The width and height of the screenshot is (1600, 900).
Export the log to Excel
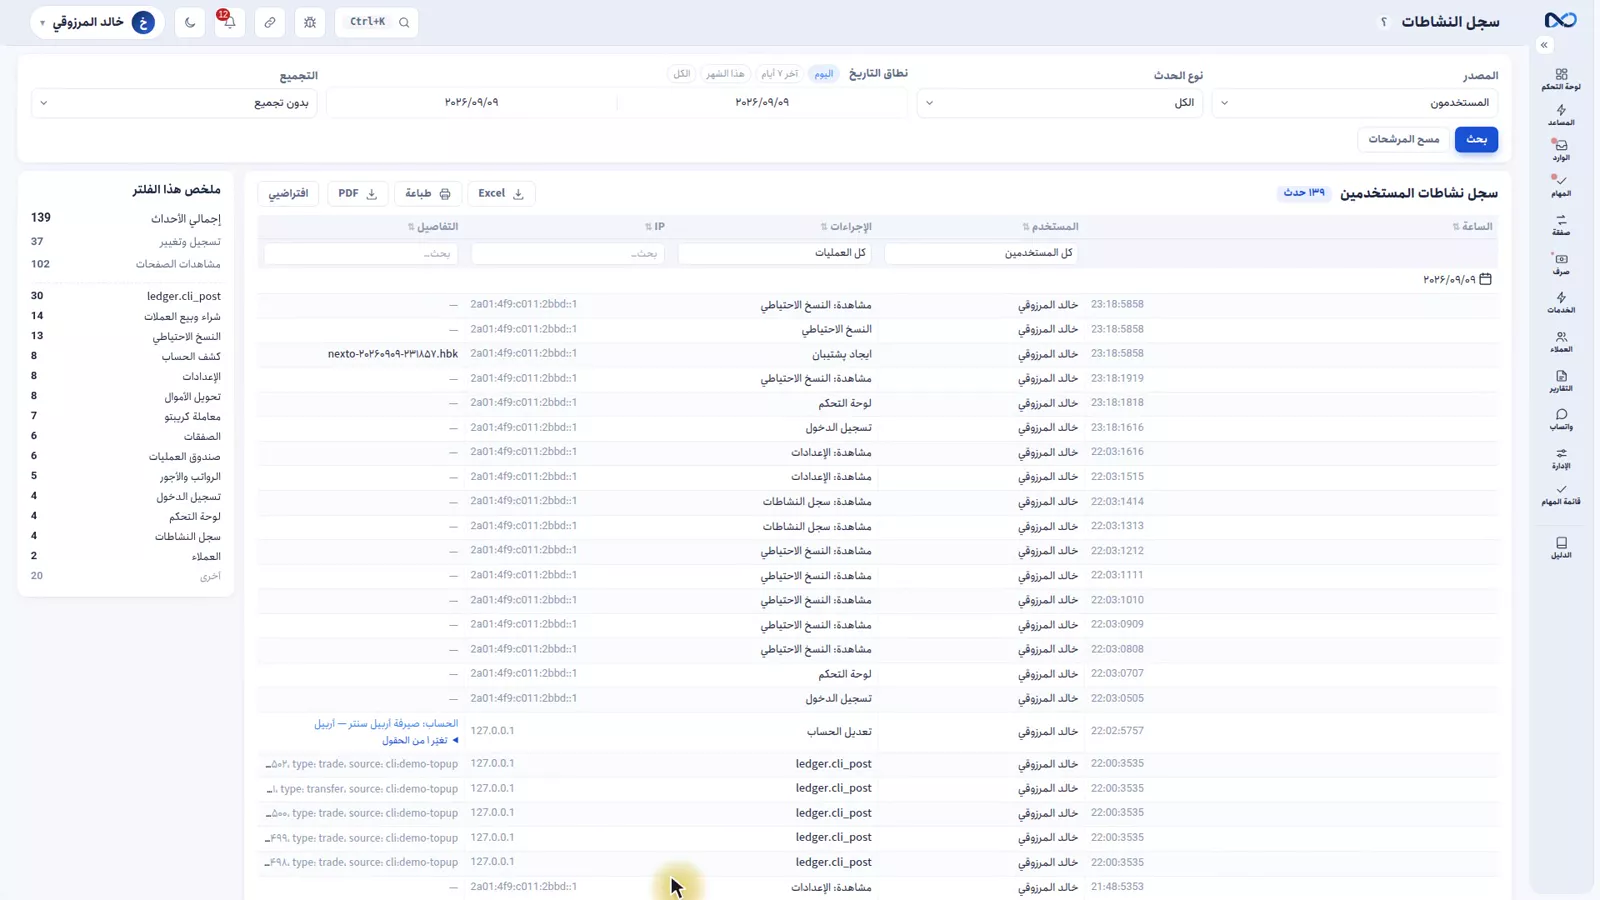pyautogui.click(x=501, y=193)
